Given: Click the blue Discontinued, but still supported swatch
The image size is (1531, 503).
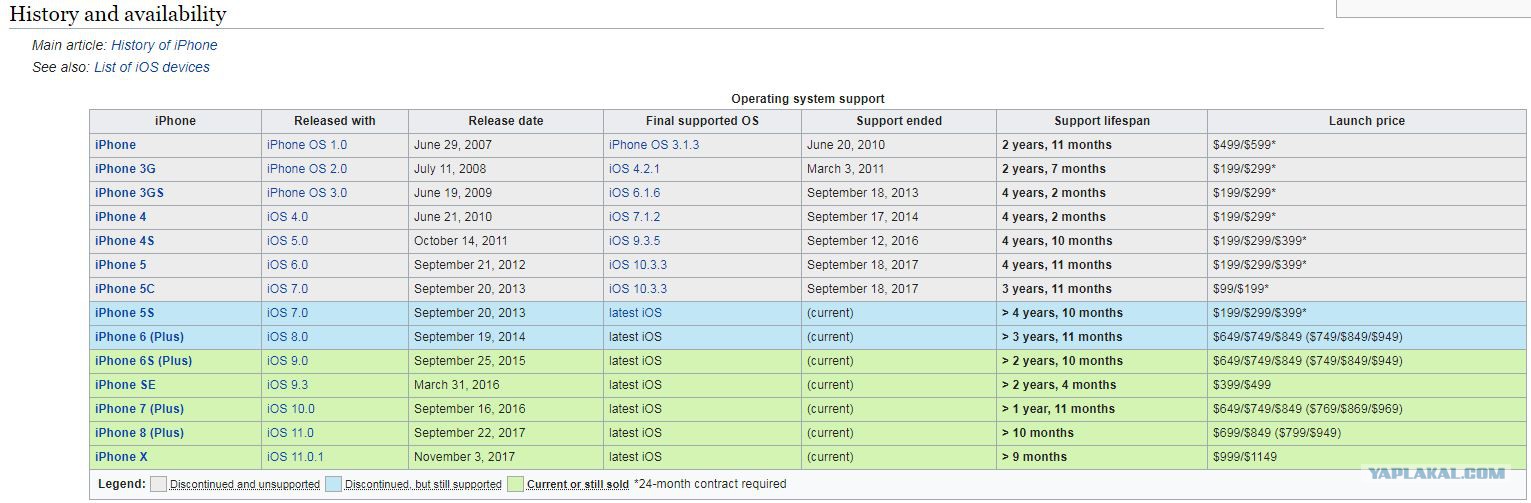Looking at the screenshot, I should click(x=333, y=484).
